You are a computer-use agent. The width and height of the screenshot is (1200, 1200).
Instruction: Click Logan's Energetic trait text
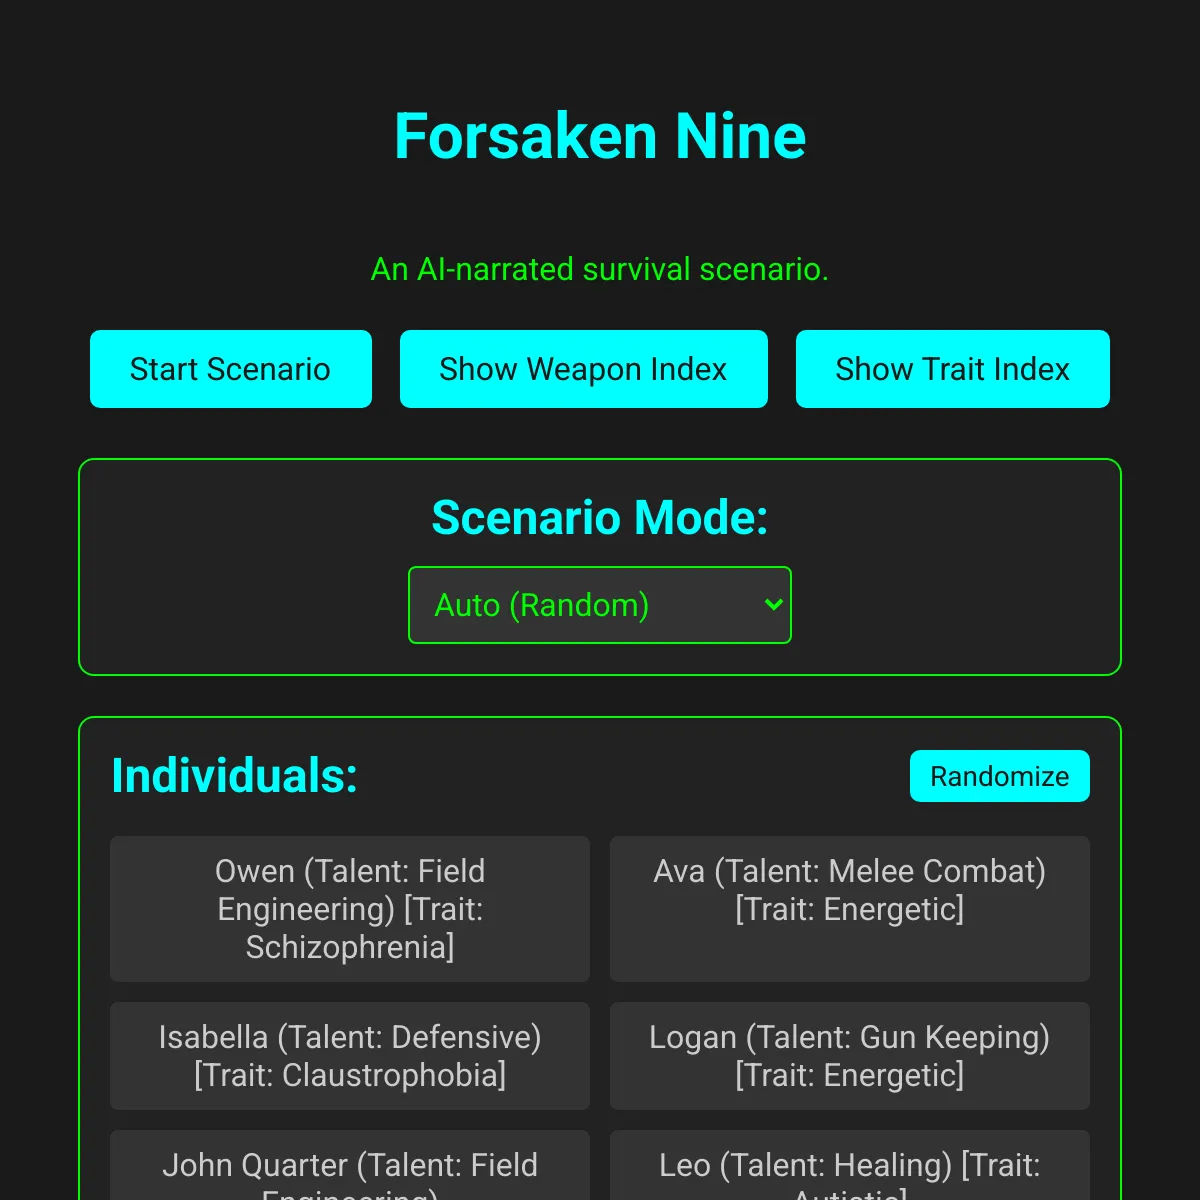click(x=850, y=1075)
